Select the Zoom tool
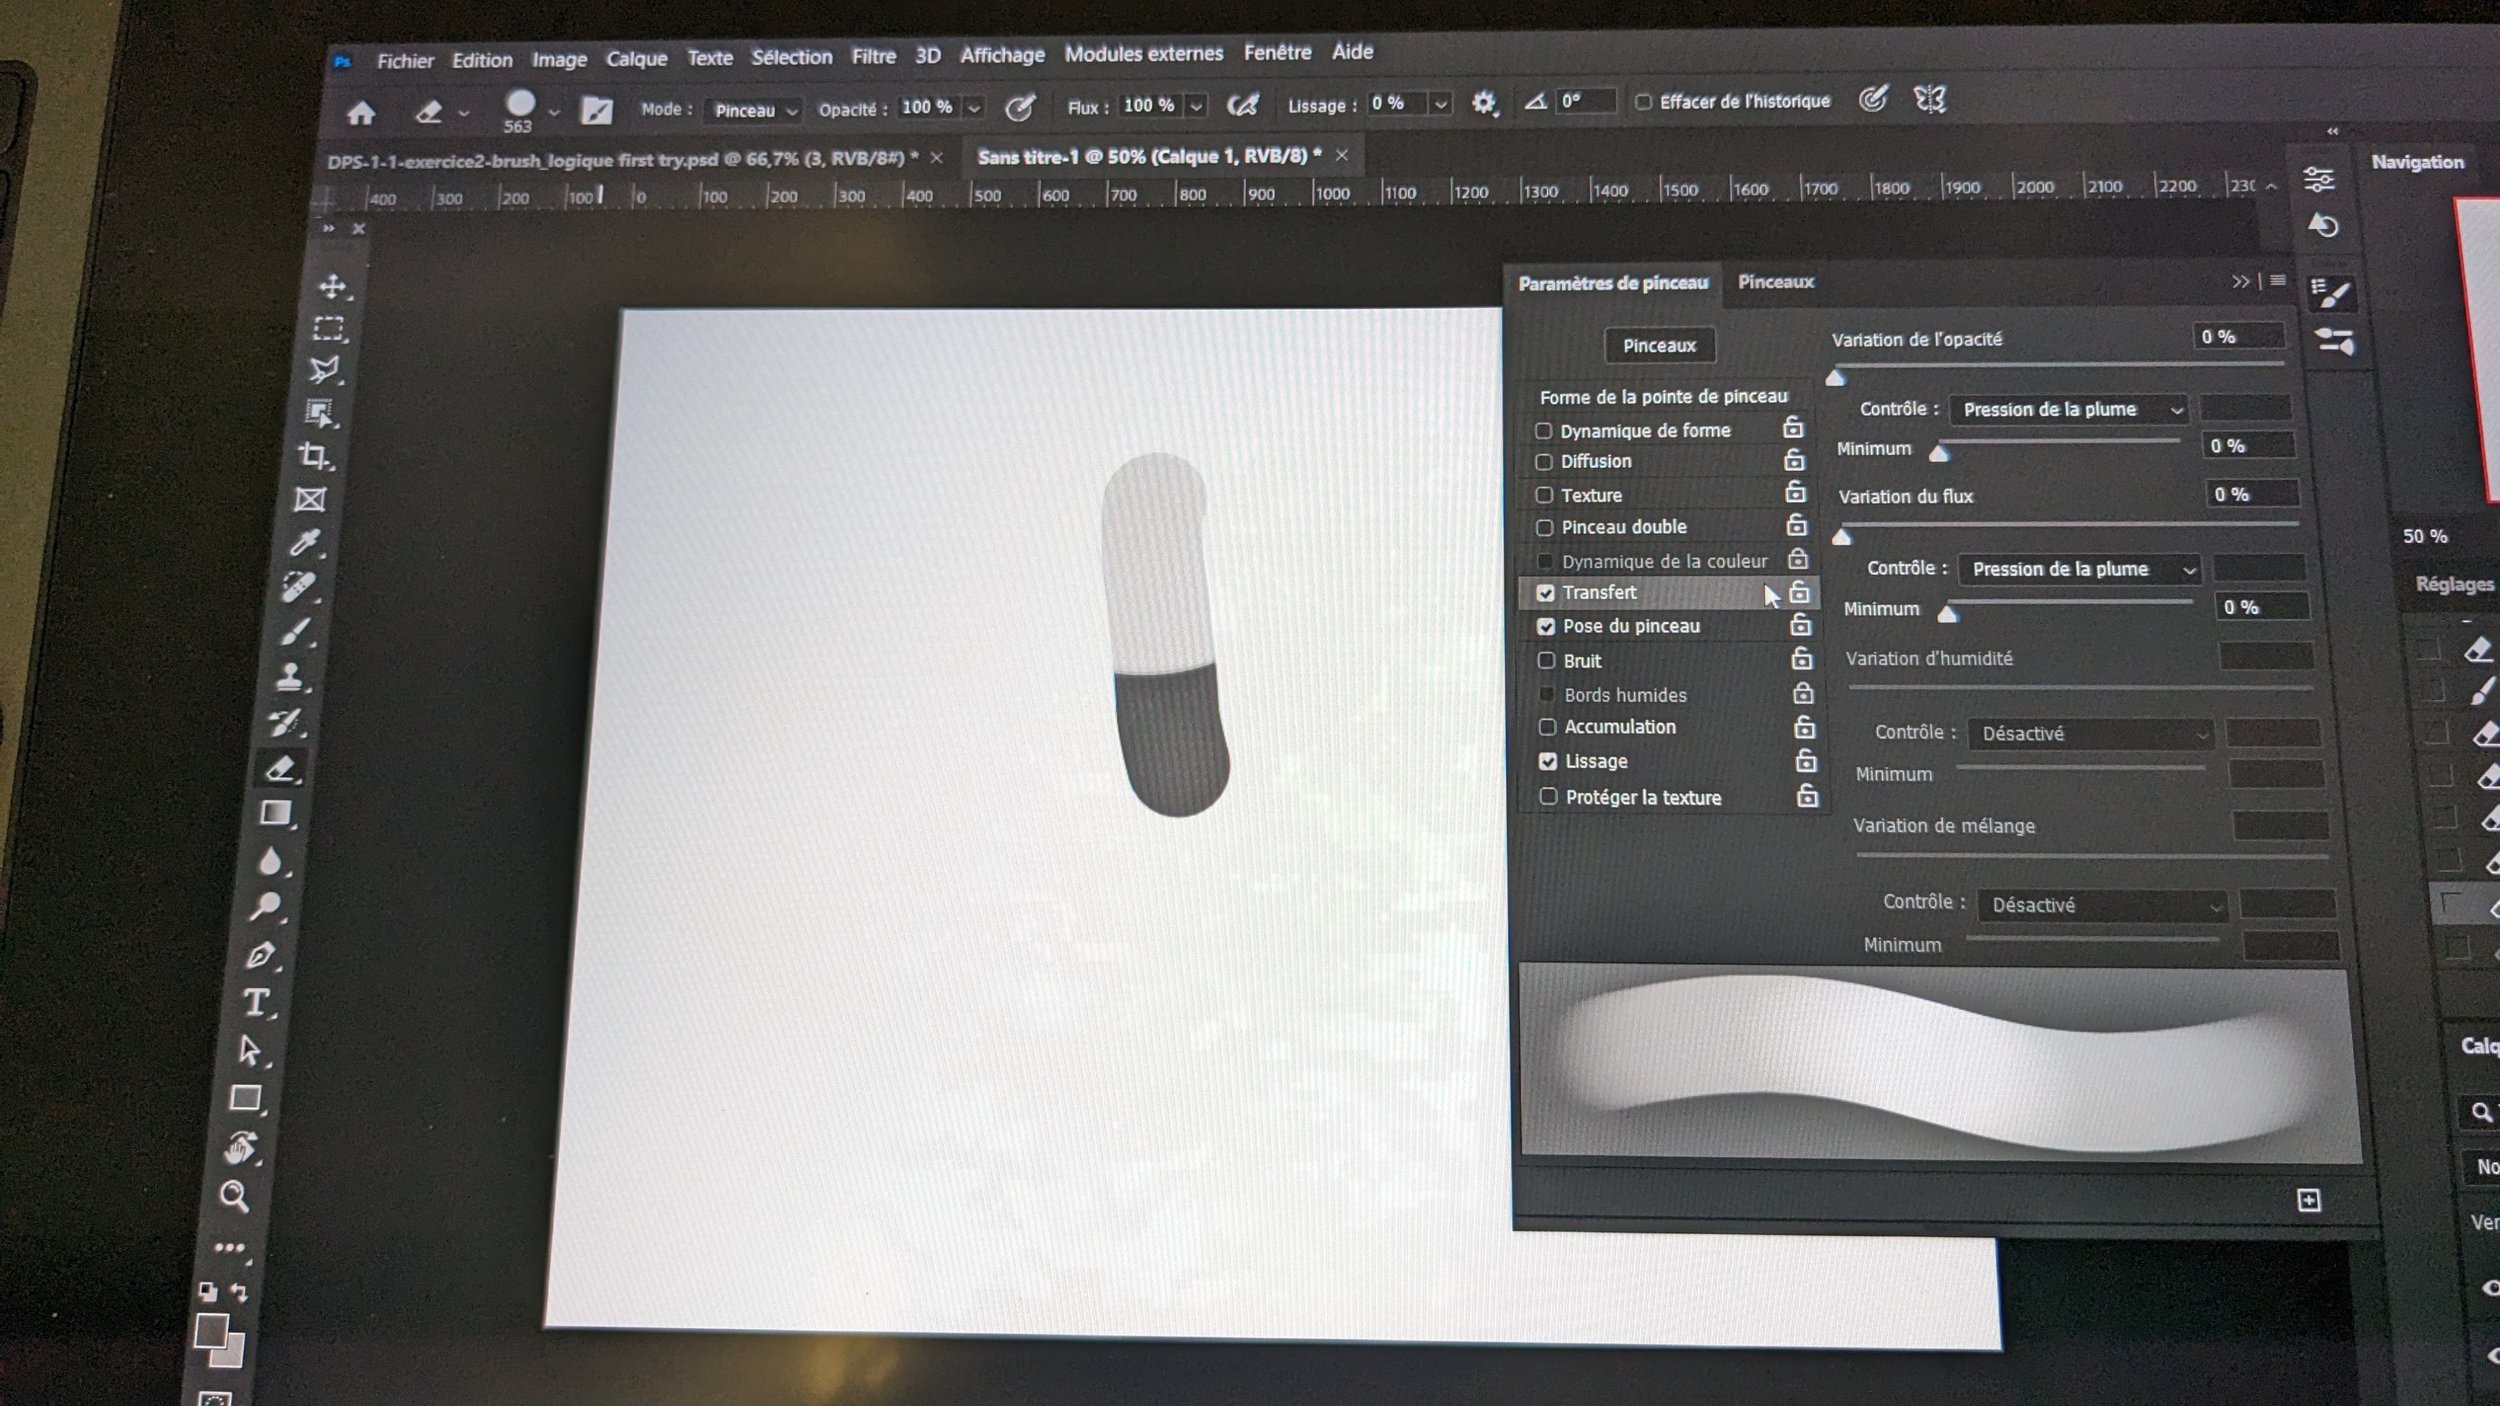The height and width of the screenshot is (1406, 2500). tap(234, 1195)
